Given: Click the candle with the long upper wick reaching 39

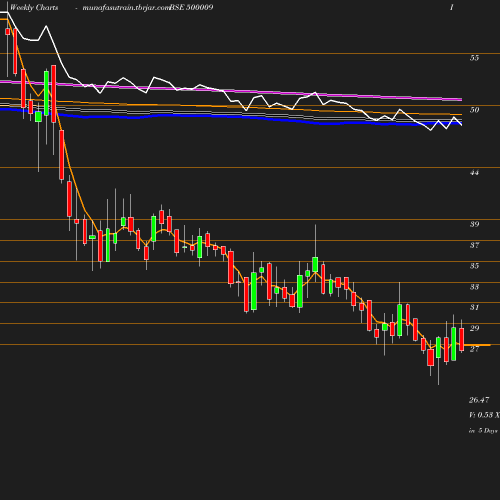Looking at the screenshot, I should (x=315, y=264).
